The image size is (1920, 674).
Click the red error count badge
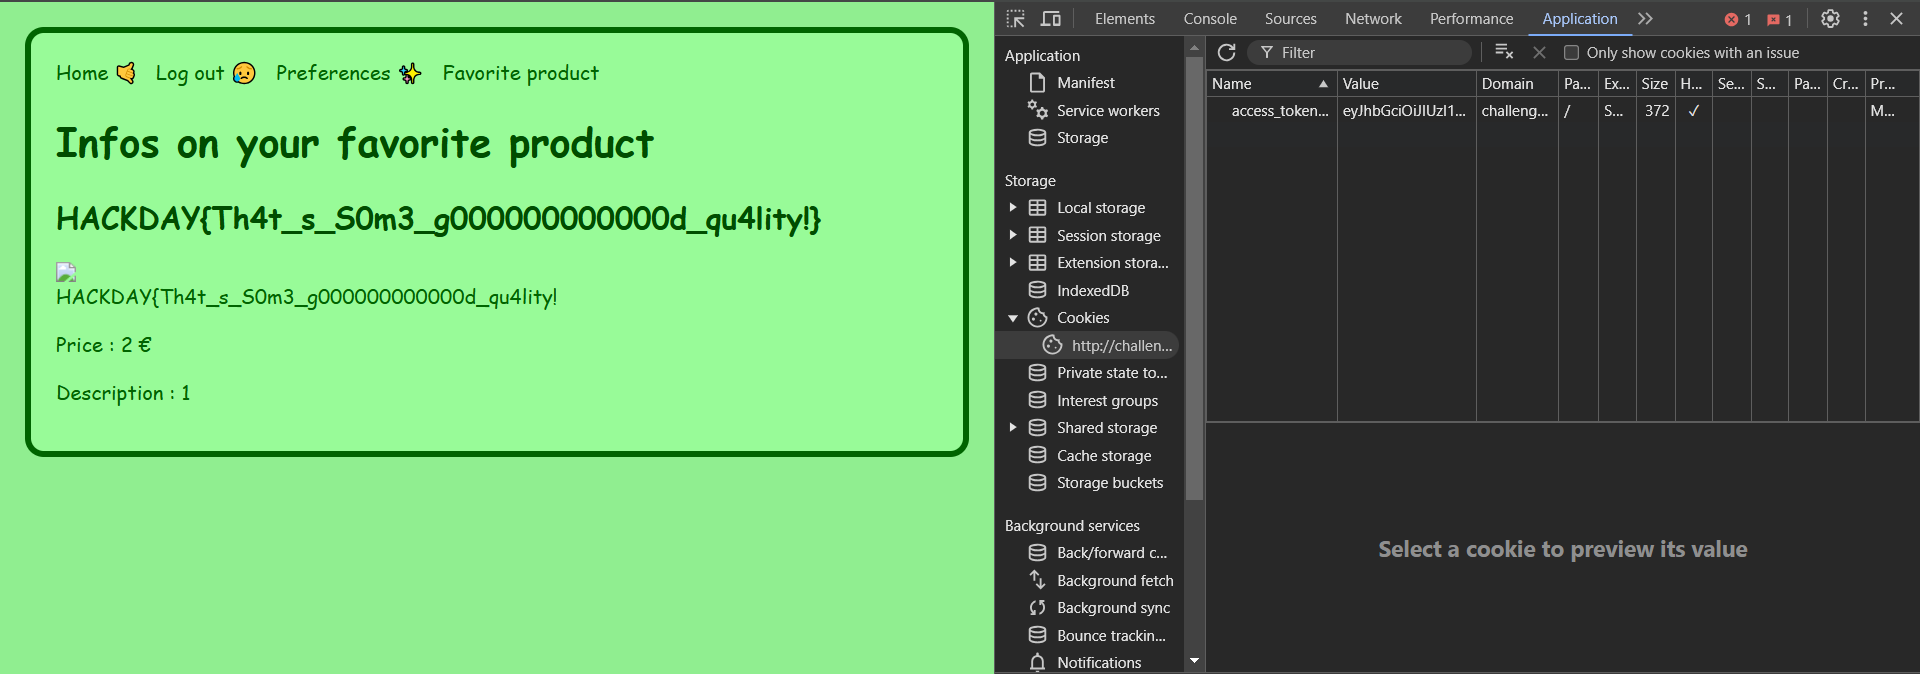[1738, 19]
